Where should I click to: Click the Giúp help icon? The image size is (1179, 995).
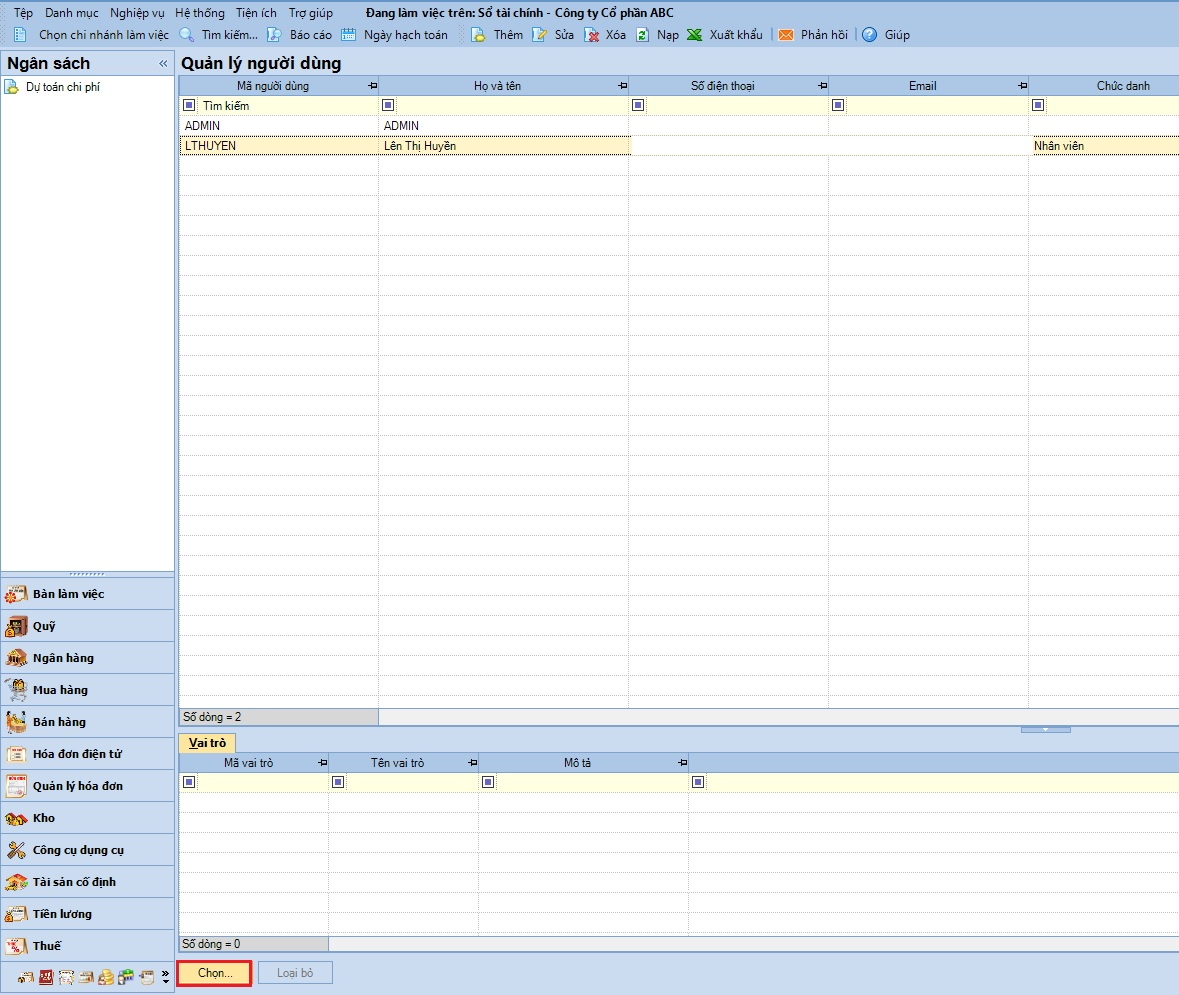tap(870, 35)
